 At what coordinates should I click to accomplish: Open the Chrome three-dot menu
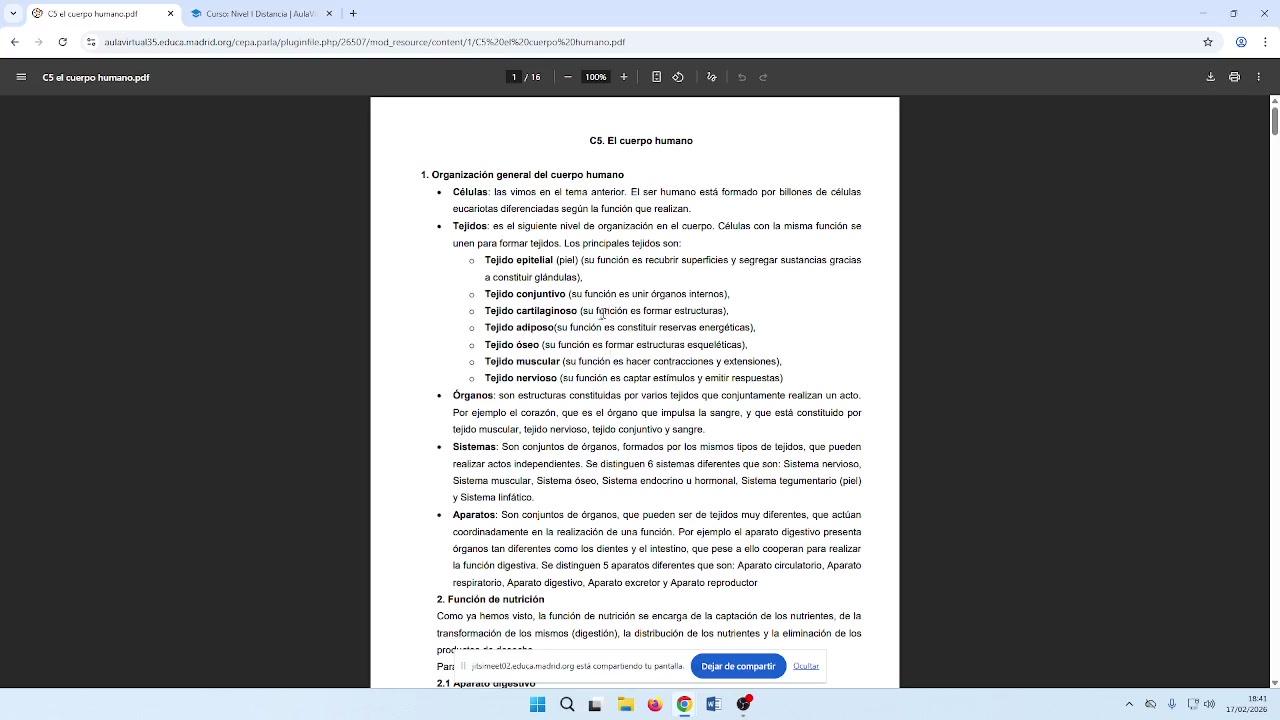(x=1266, y=42)
